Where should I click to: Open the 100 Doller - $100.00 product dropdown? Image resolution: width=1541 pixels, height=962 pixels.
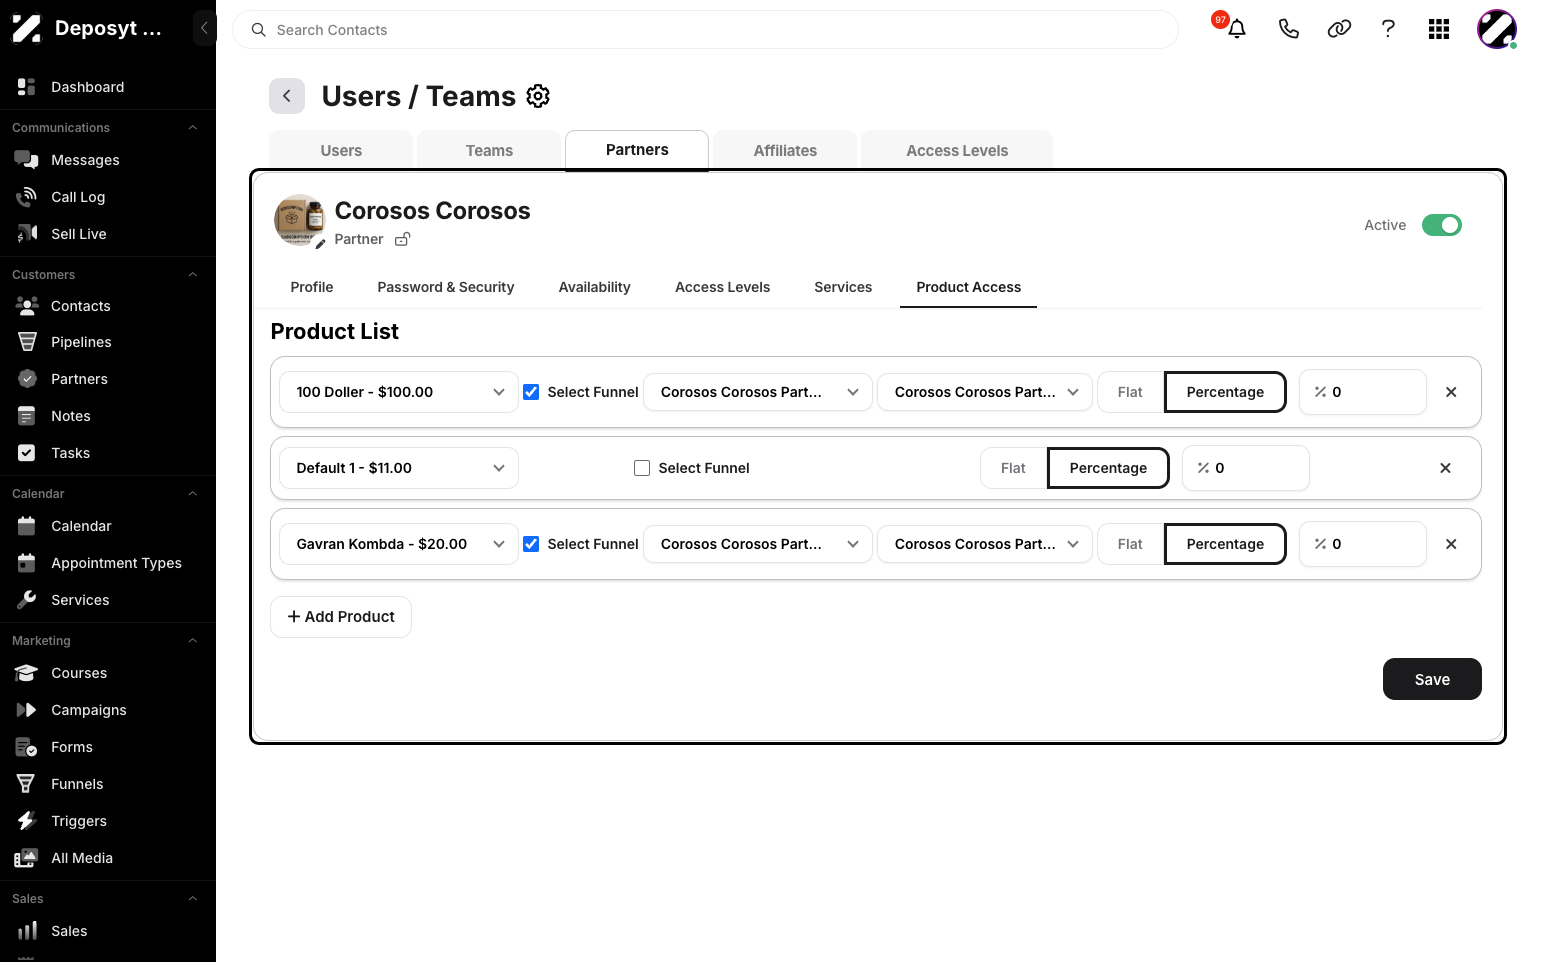[x=399, y=392]
